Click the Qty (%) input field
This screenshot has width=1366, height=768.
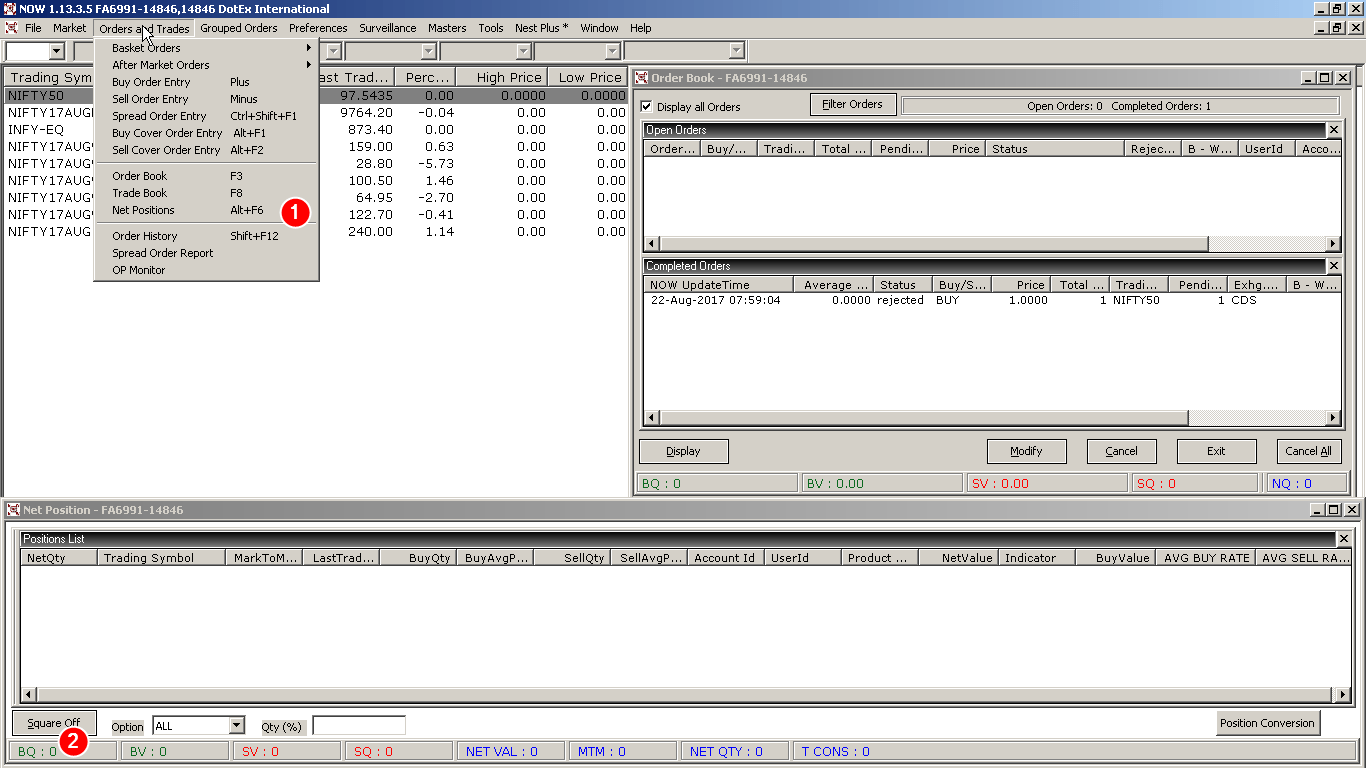(359, 726)
